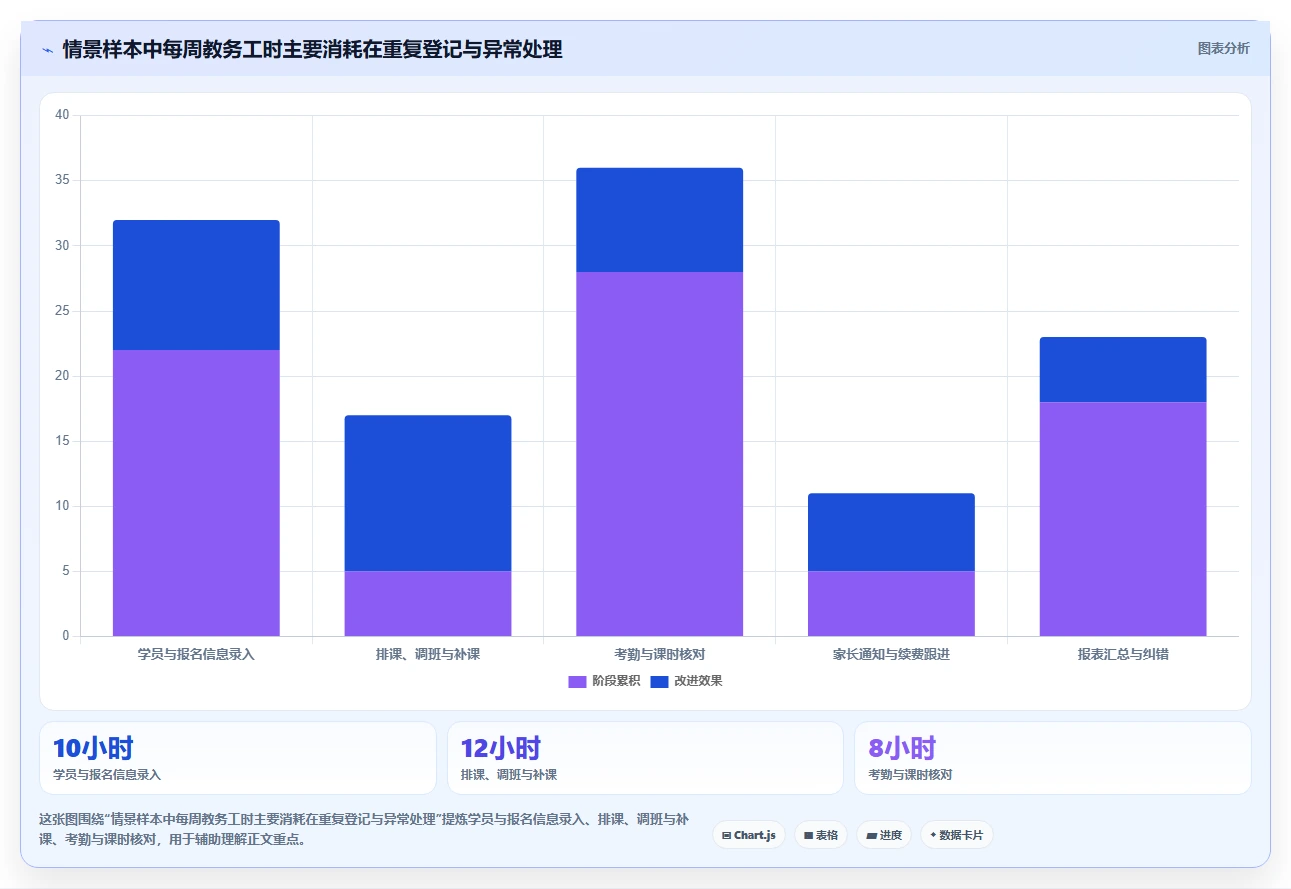Viewport: 1291px width, 889px height.
Task: Click blue bar segment for 报表汇总与纠错
Action: coord(1123,370)
